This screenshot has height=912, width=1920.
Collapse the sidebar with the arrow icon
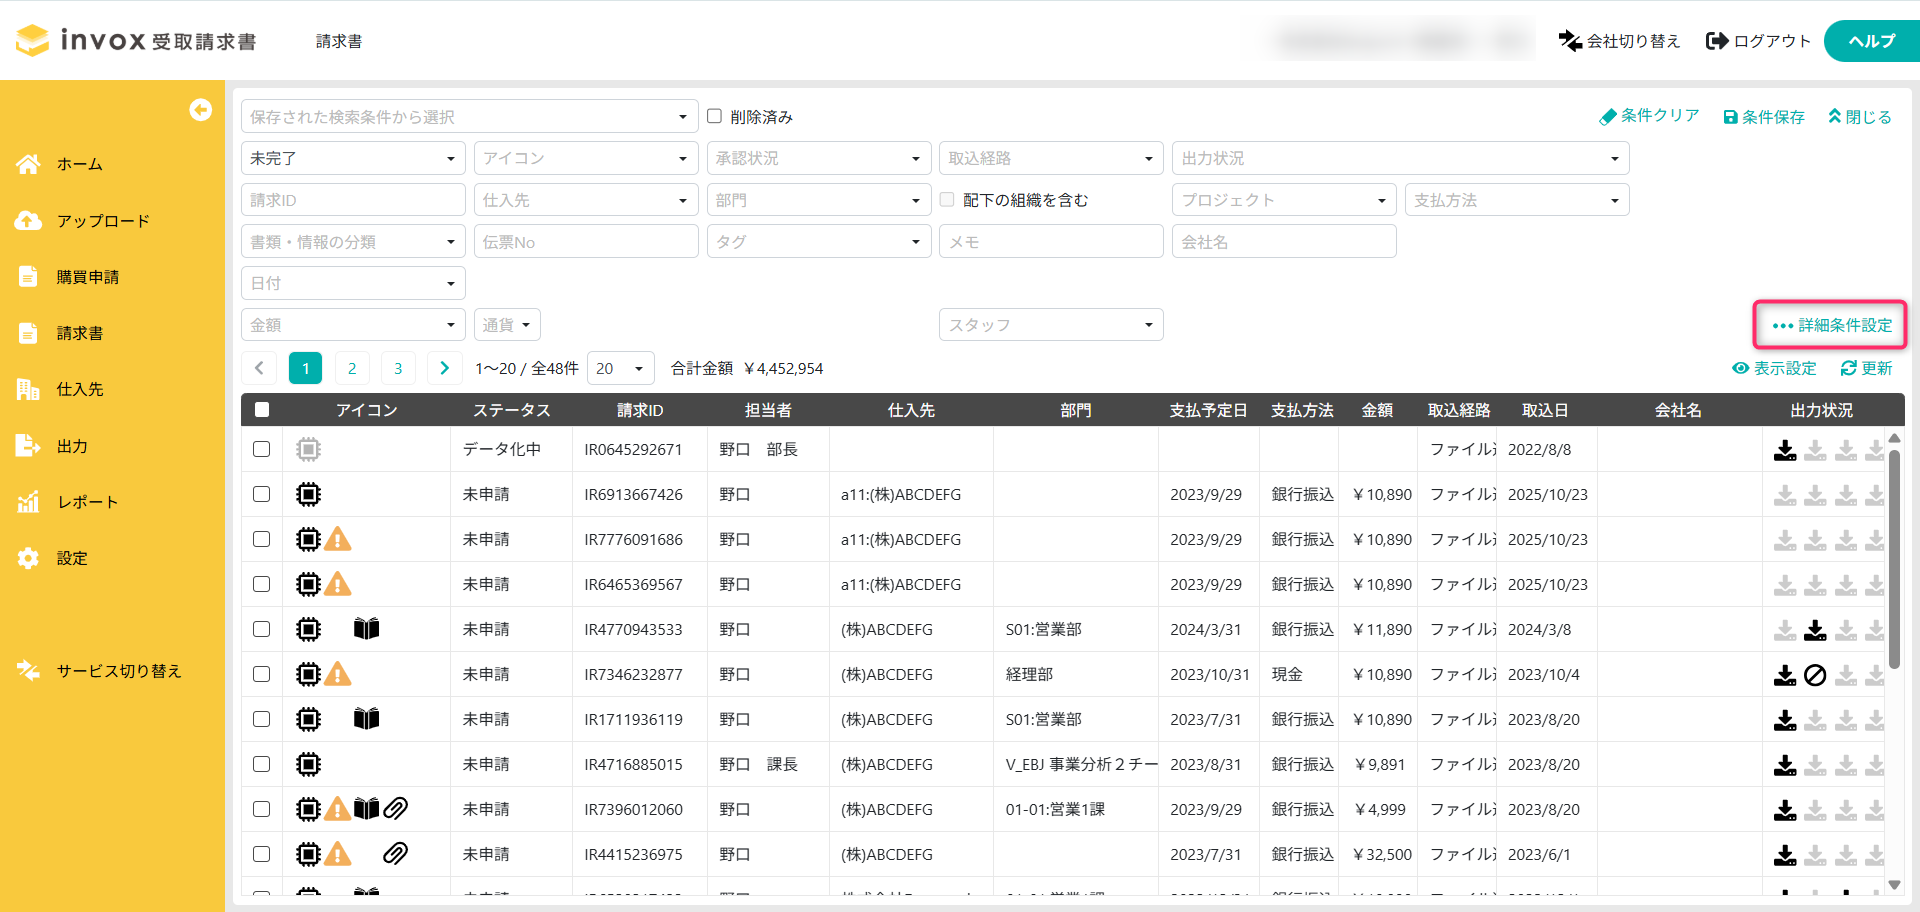point(200,110)
